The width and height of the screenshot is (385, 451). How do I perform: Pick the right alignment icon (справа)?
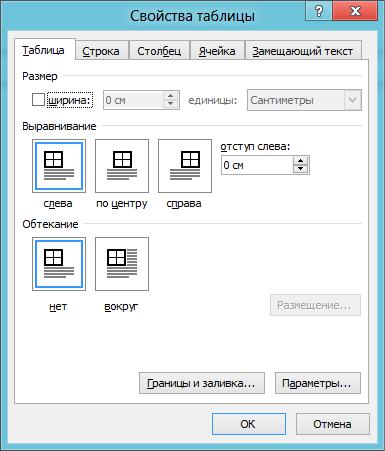click(x=185, y=166)
